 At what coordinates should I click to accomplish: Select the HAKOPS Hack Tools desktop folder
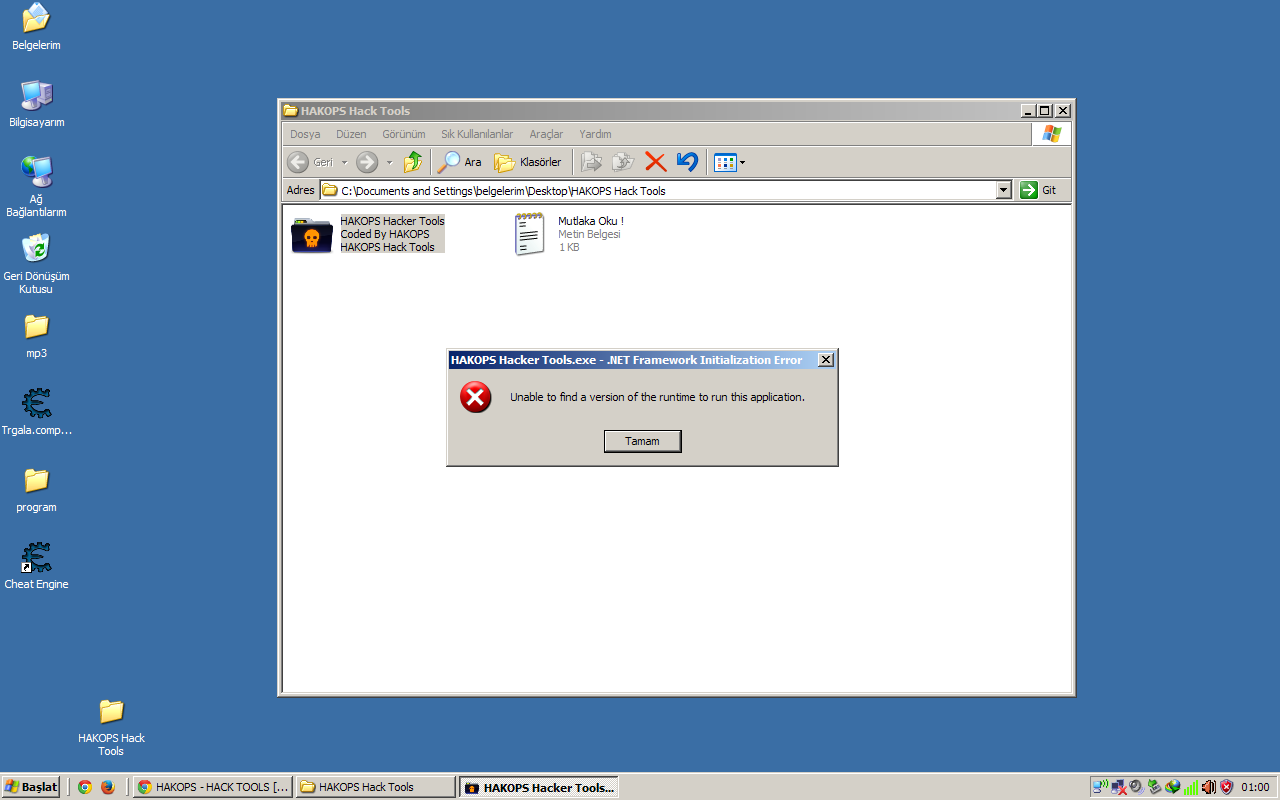[x=111, y=727]
